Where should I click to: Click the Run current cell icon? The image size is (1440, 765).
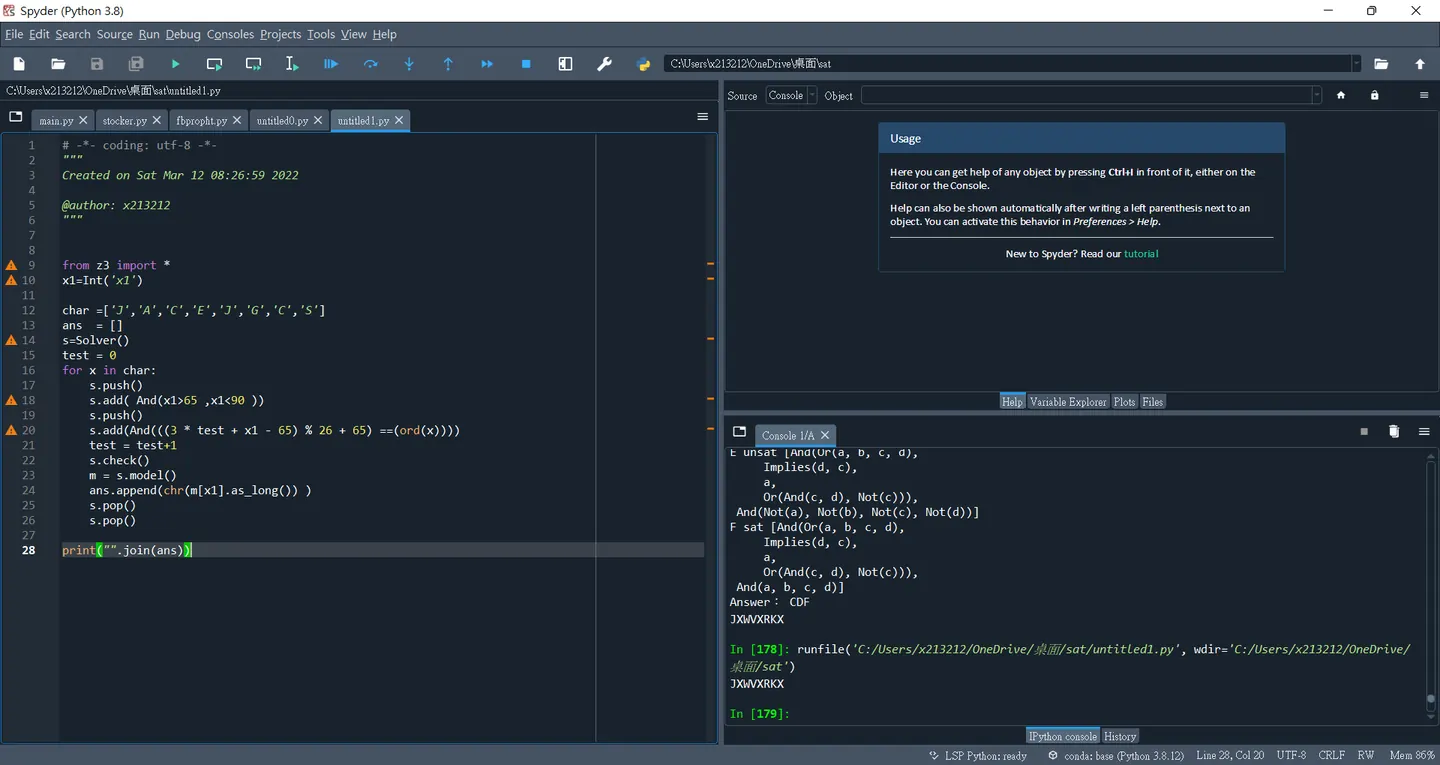click(214, 64)
